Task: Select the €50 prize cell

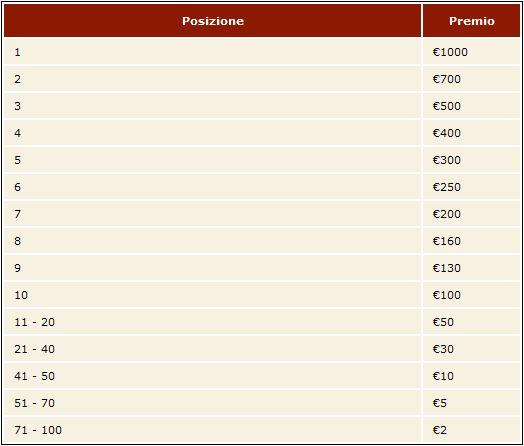Action: pos(471,322)
